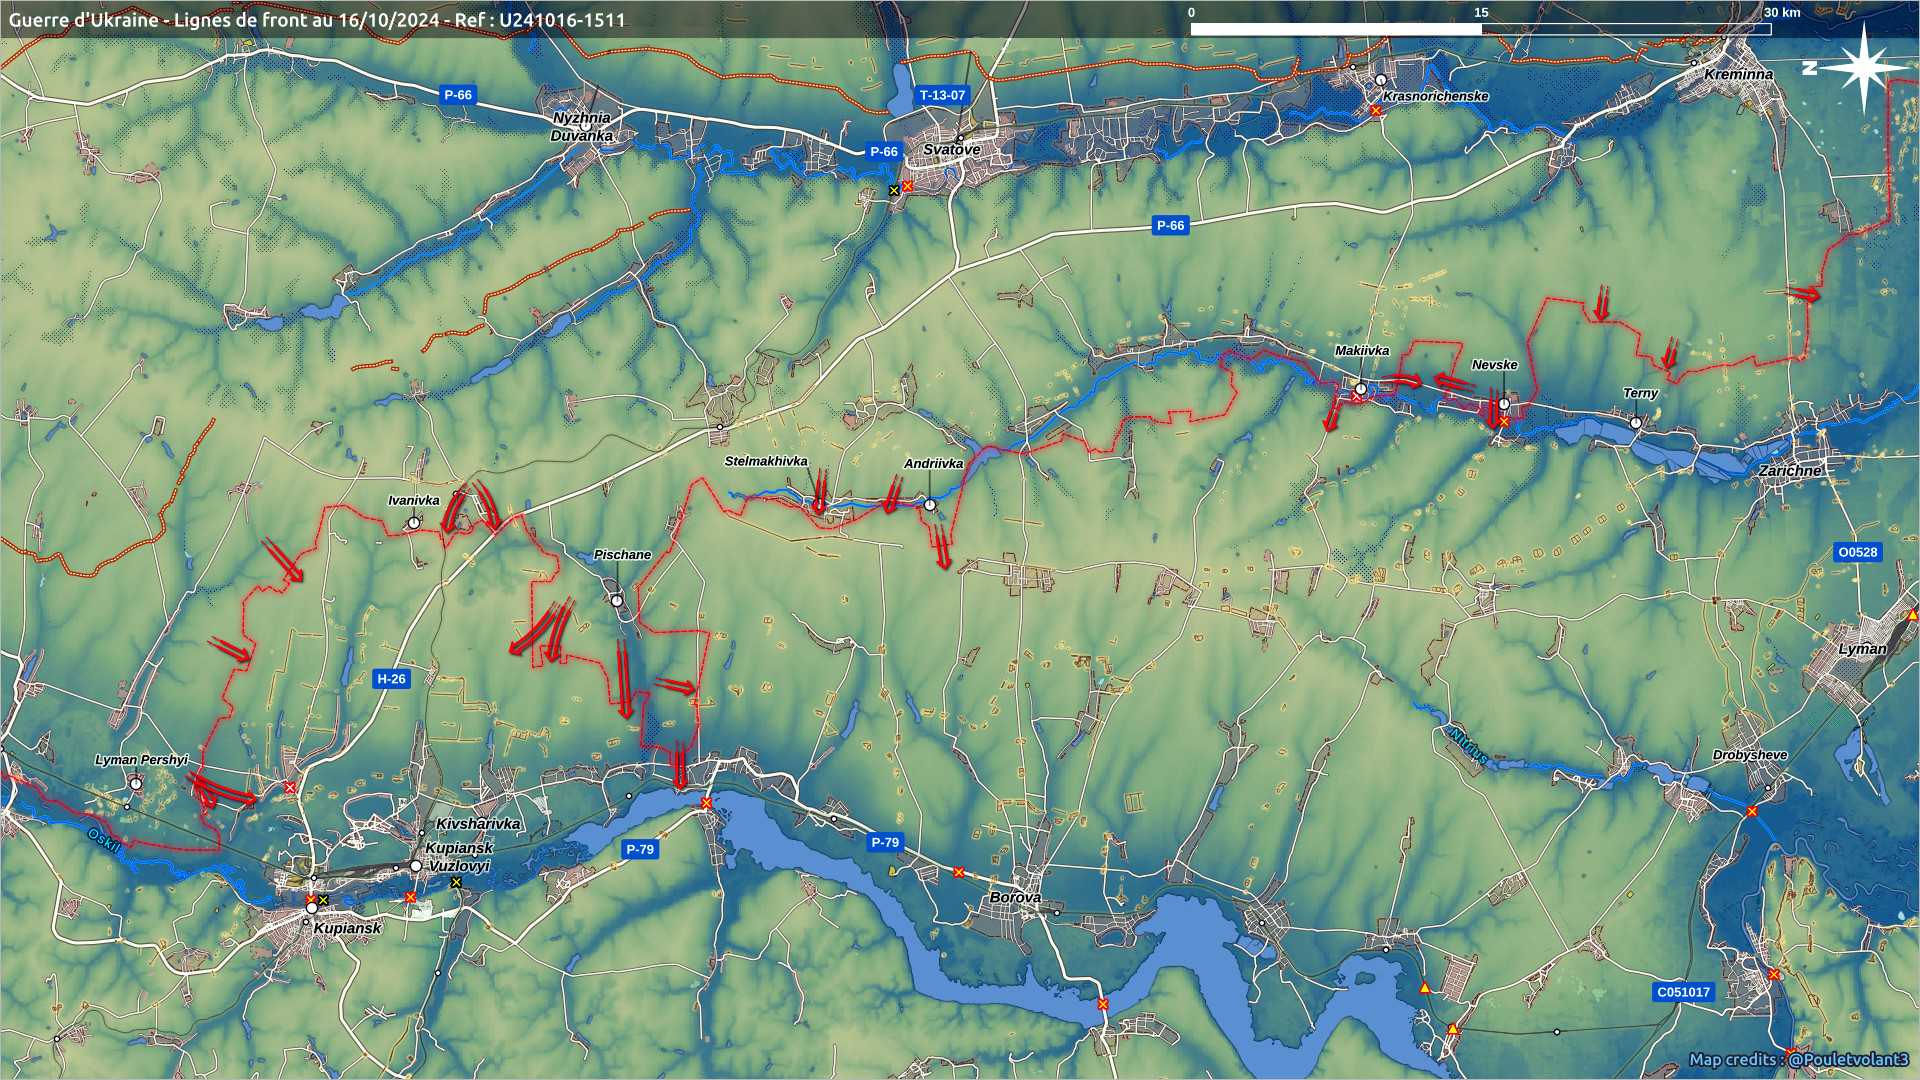Click the red X marker at Krasnorichenske
Image resolution: width=1920 pixels, height=1080 pixels.
(x=1376, y=110)
